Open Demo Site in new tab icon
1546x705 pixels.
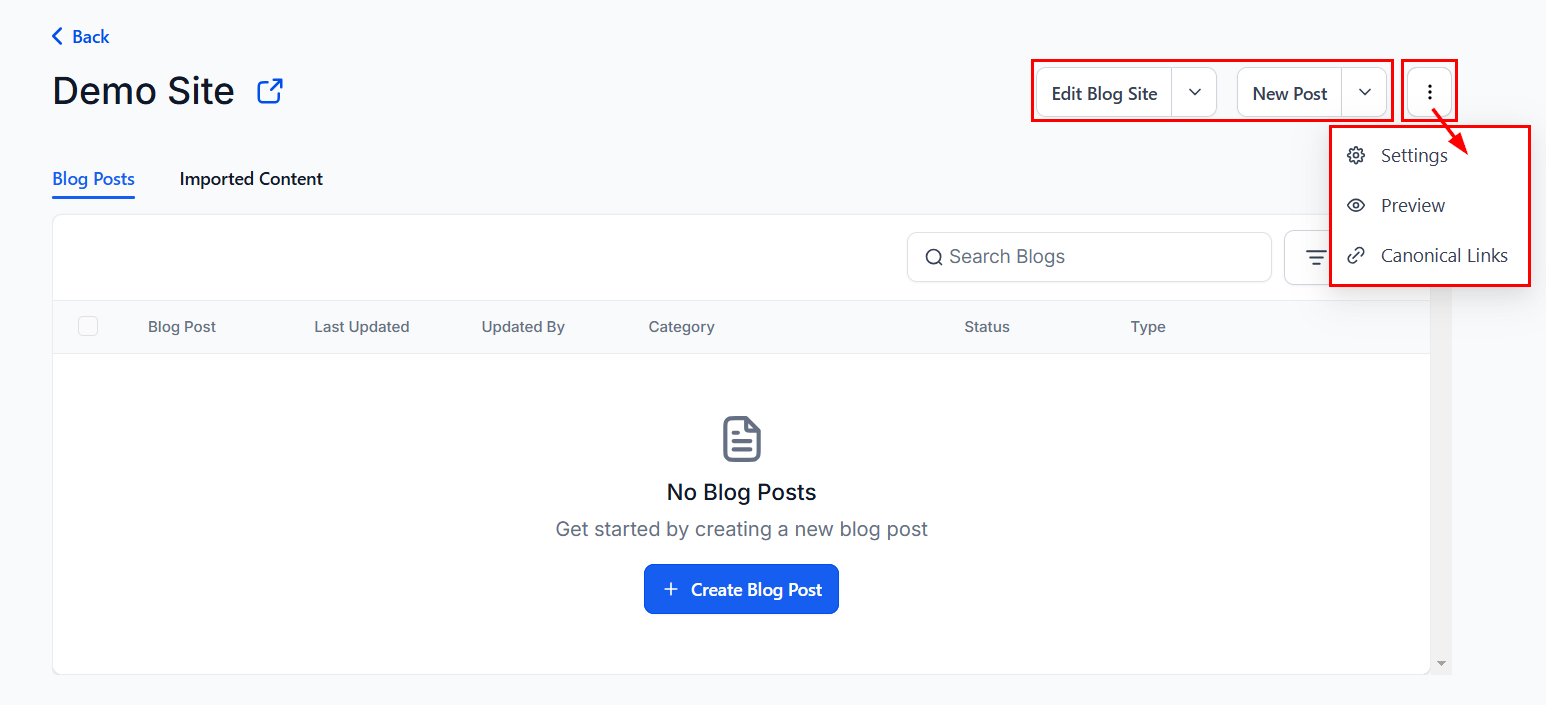point(270,91)
